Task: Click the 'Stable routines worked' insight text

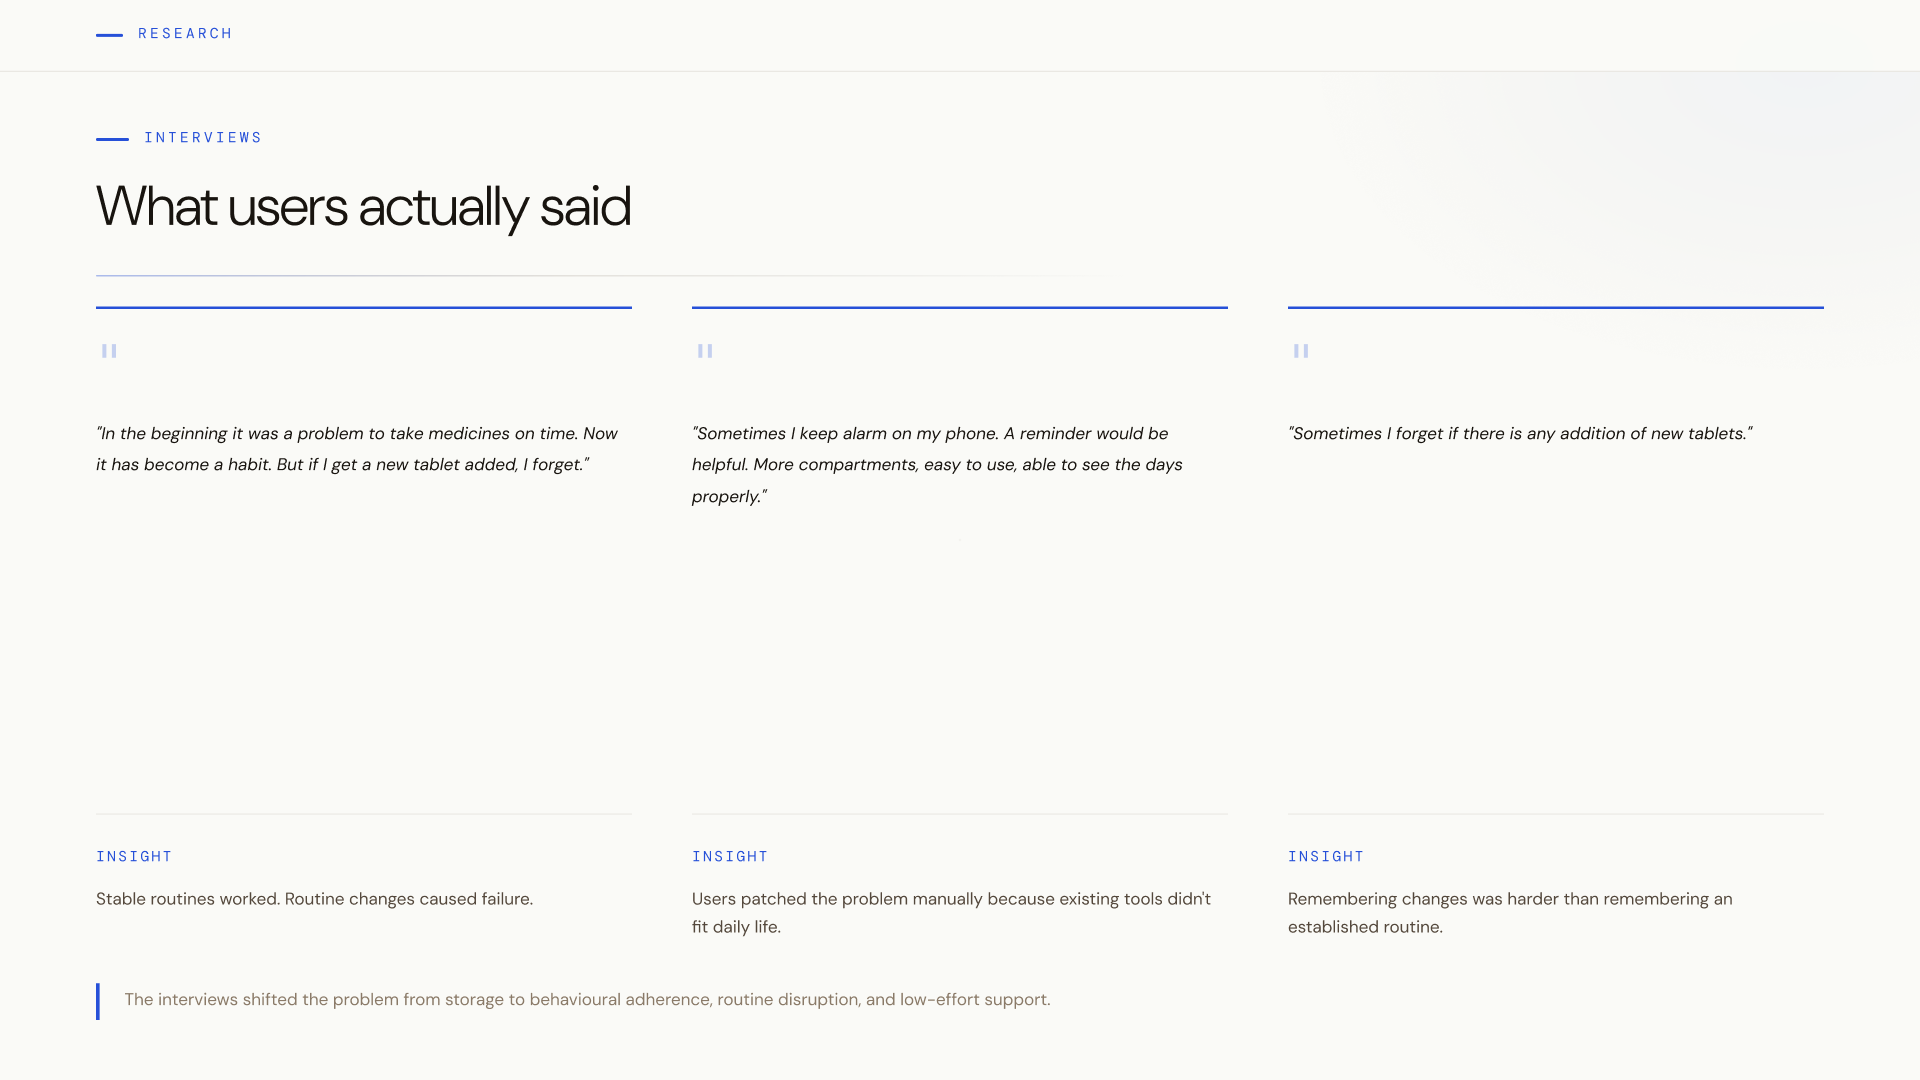Action: pos(314,899)
